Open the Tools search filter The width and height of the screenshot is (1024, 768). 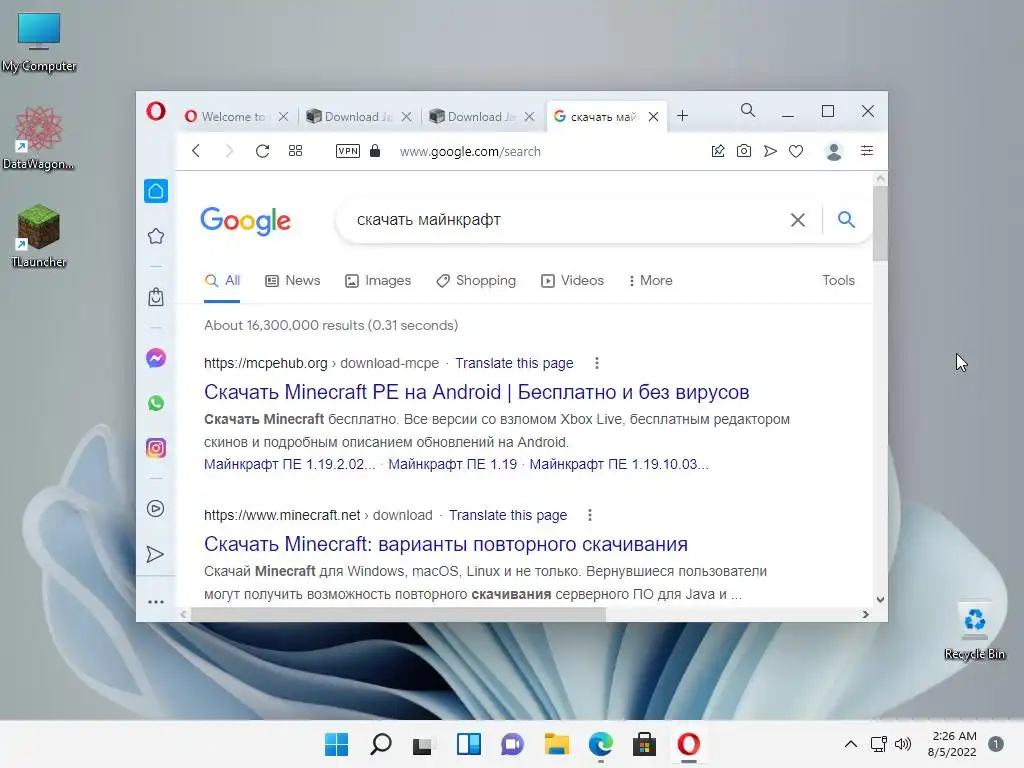click(x=838, y=280)
